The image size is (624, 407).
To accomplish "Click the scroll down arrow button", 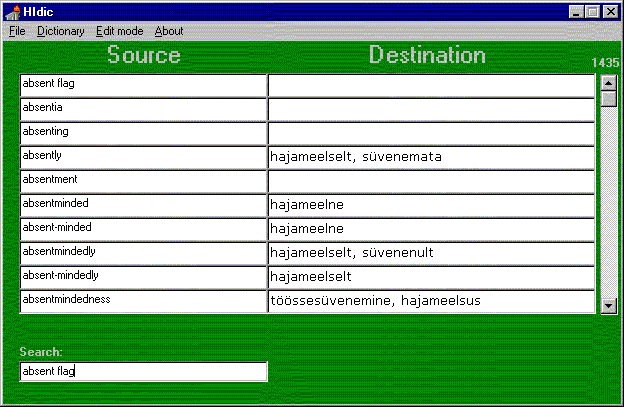I will tap(608, 305).
